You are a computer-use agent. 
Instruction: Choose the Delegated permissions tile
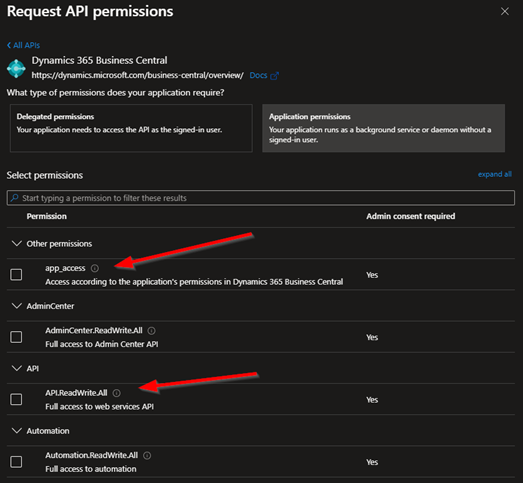[131, 128]
